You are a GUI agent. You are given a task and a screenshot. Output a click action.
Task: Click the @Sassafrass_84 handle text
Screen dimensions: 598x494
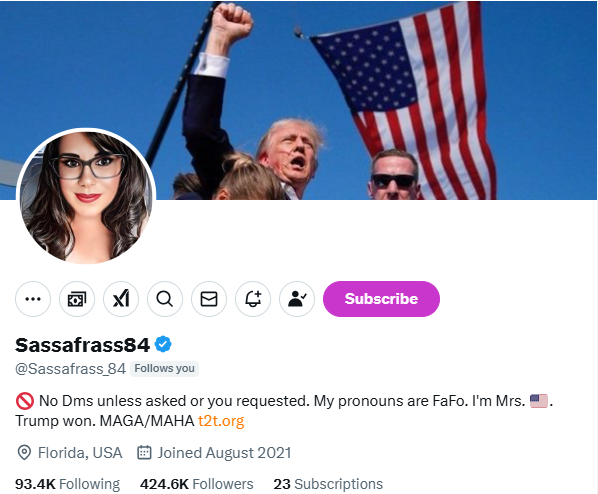[x=70, y=369]
